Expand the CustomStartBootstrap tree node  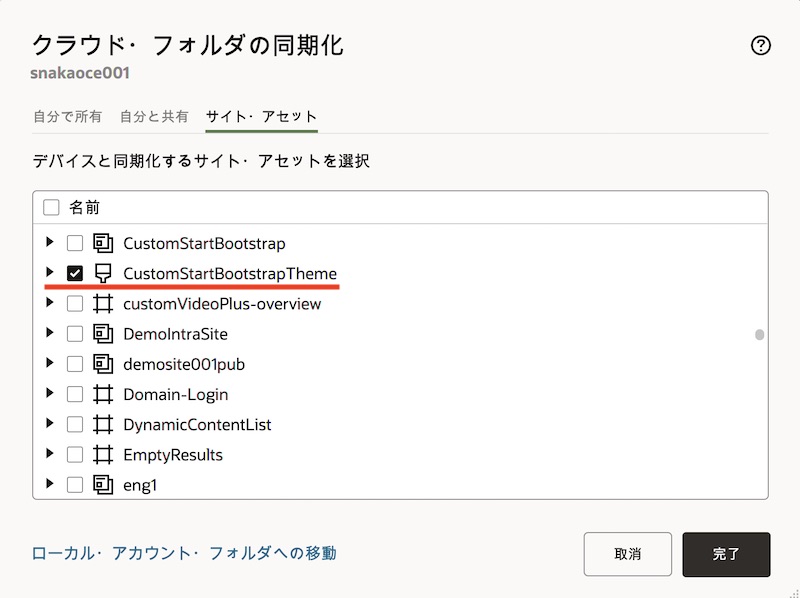click(x=50, y=243)
